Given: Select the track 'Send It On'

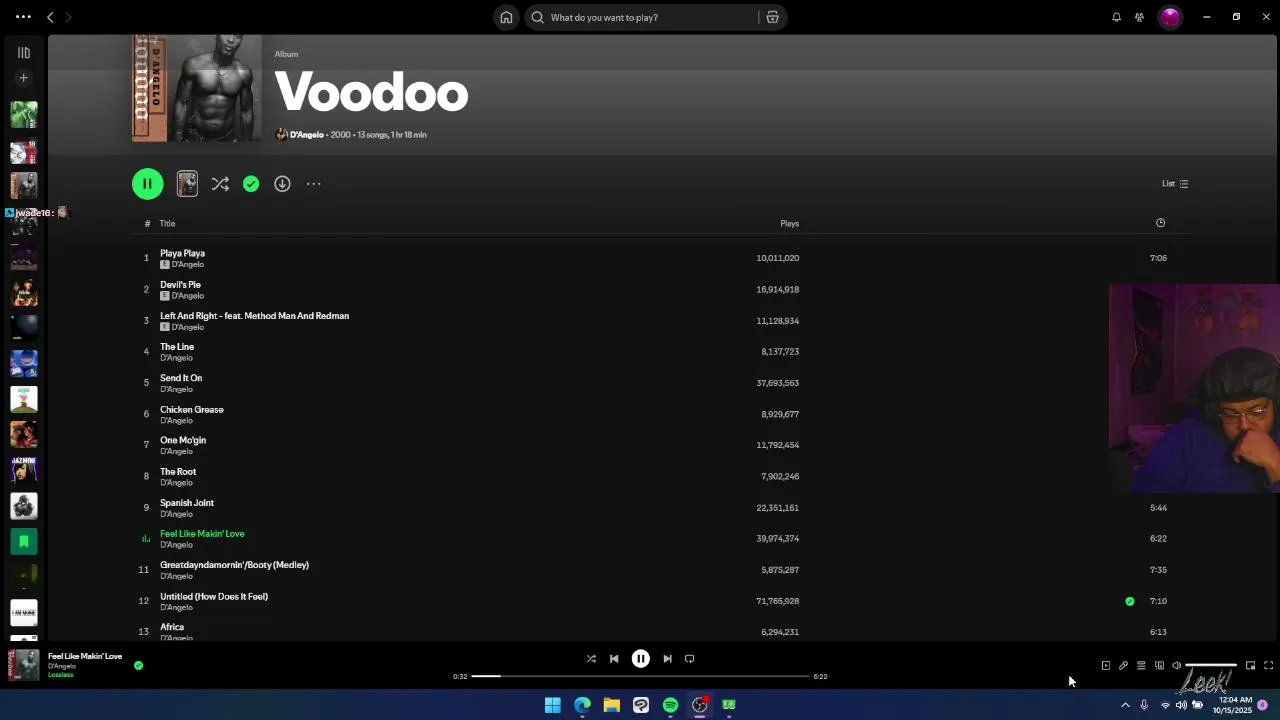Looking at the screenshot, I should [181, 378].
